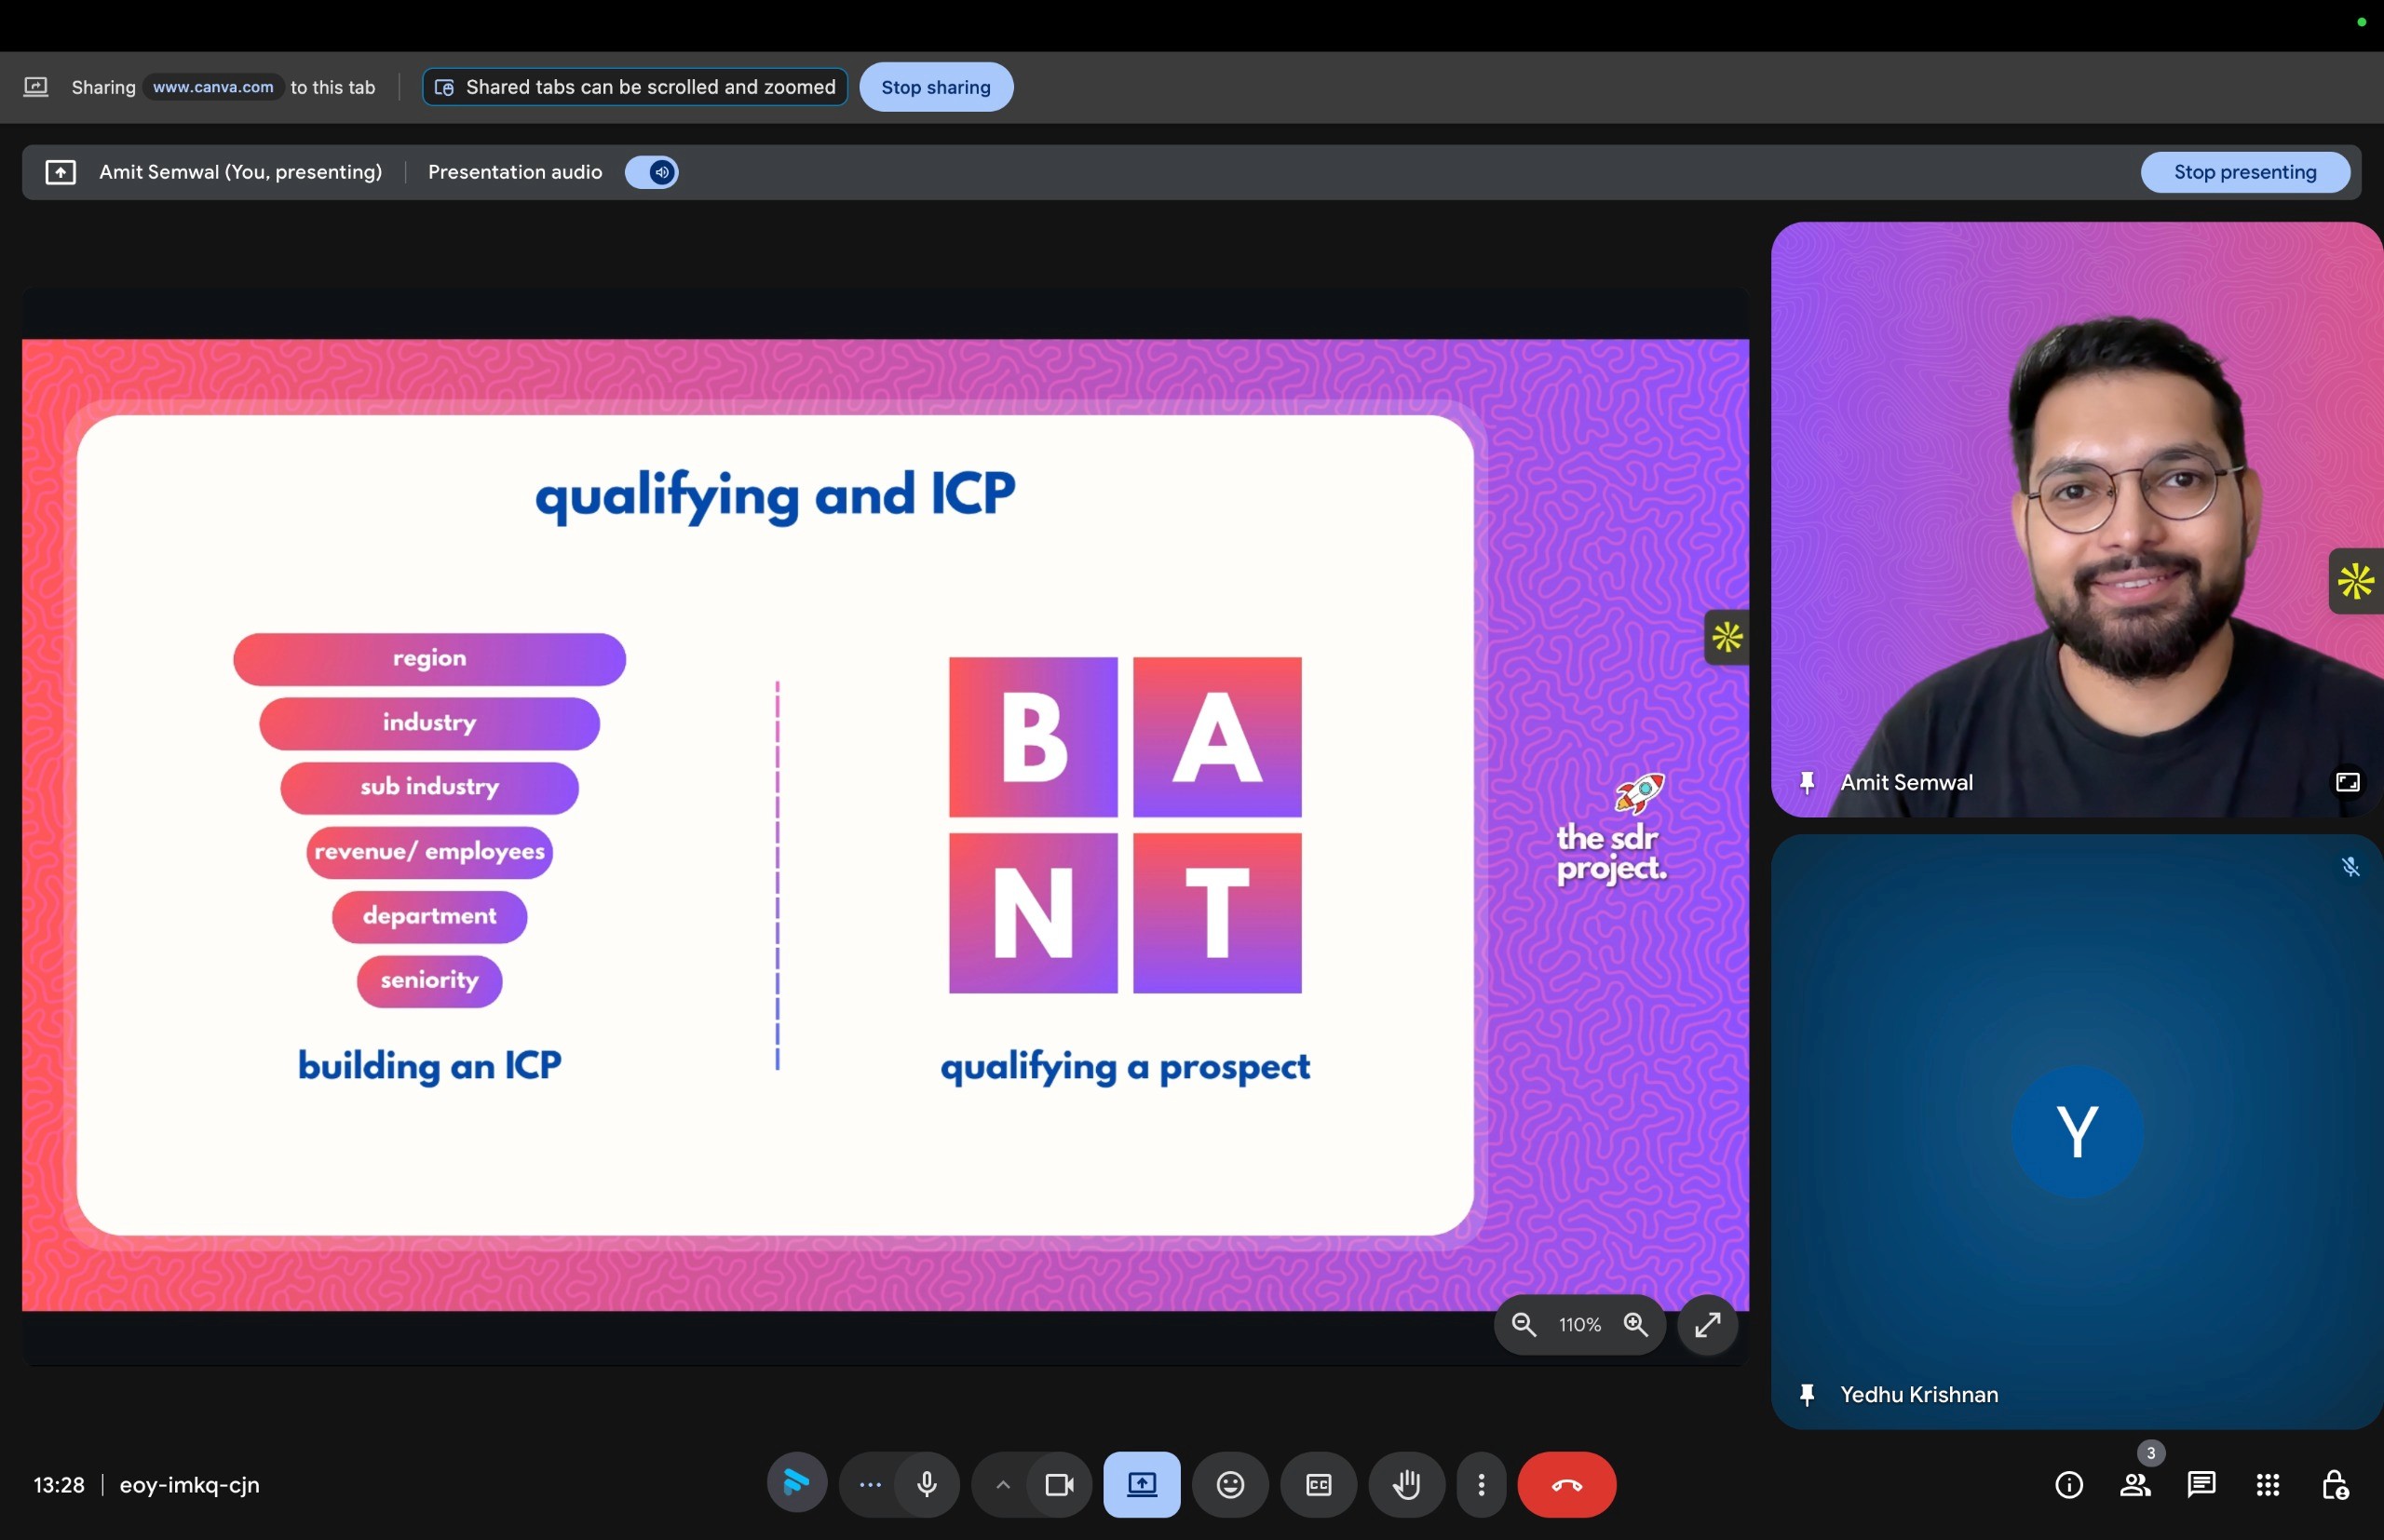This screenshot has width=2384, height=1540.
Task: Turn off the camera
Action: [x=1059, y=1485]
